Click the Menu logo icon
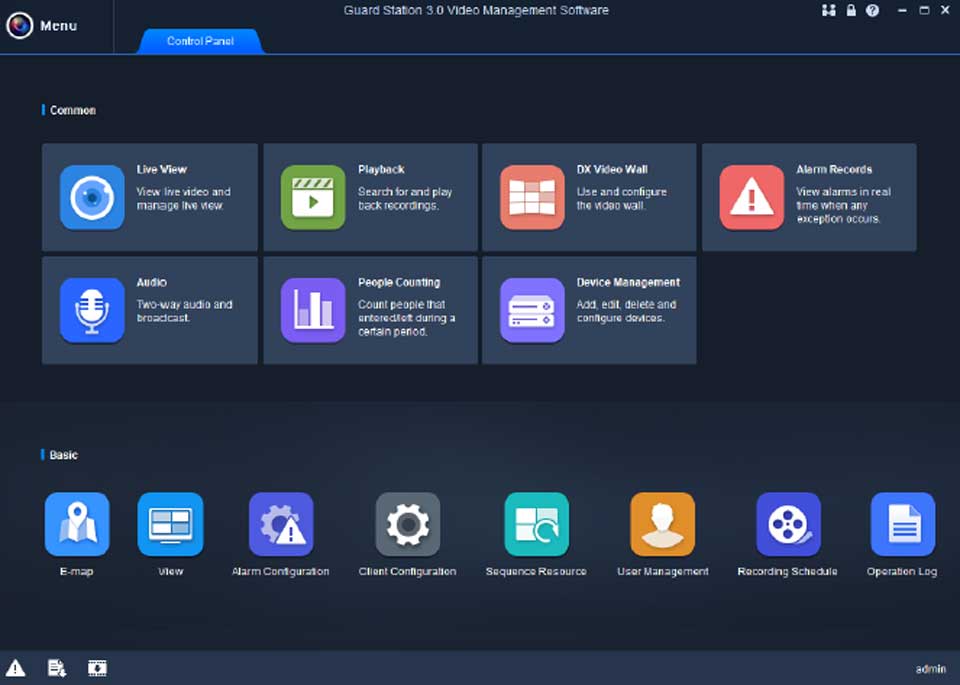 click(20, 26)
